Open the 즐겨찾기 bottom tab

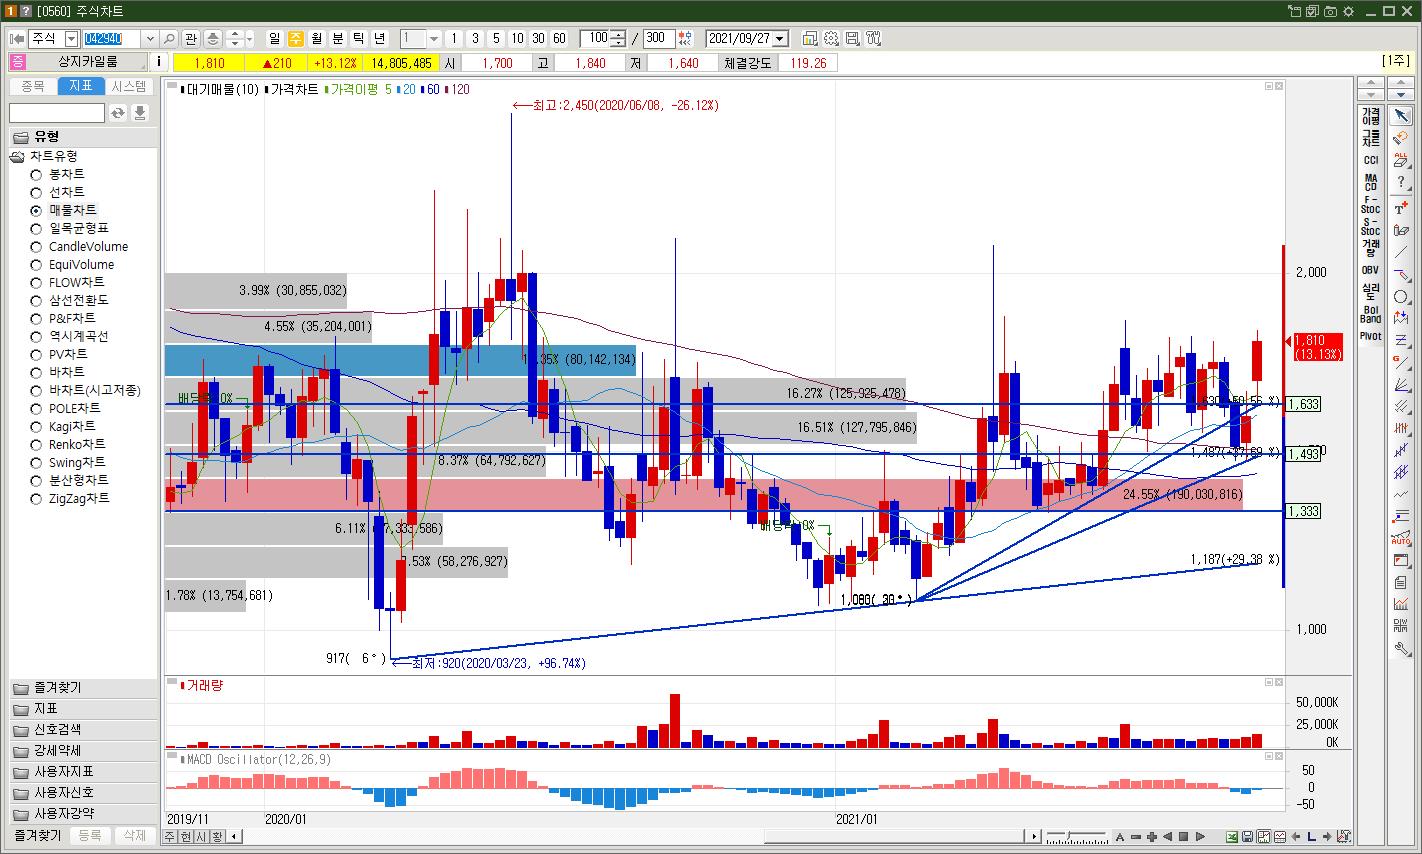[37, 836]
